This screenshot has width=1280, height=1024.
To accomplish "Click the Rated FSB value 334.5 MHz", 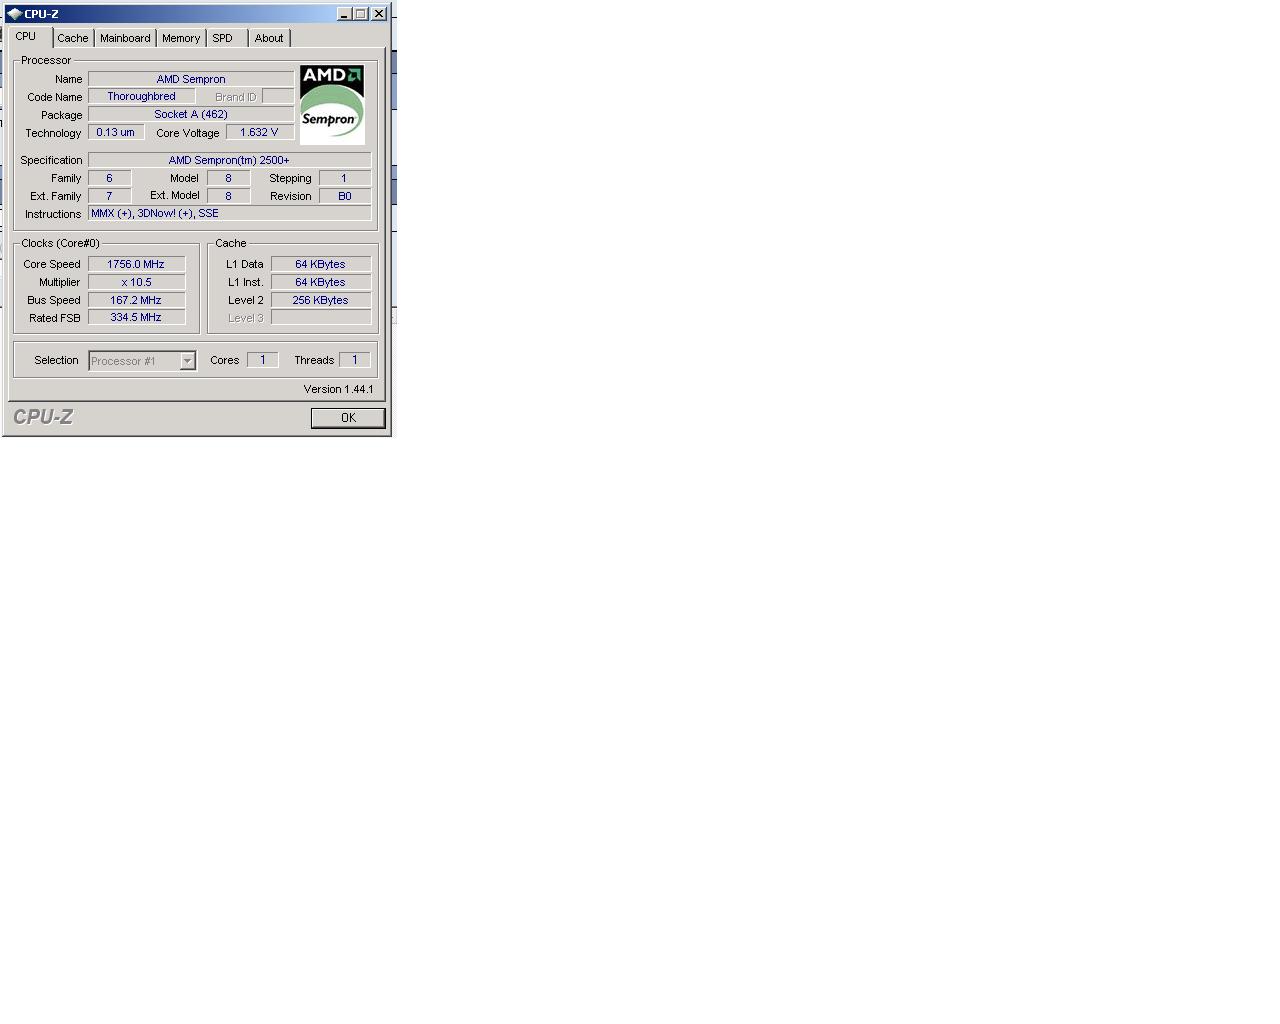I will pos(136,317).
